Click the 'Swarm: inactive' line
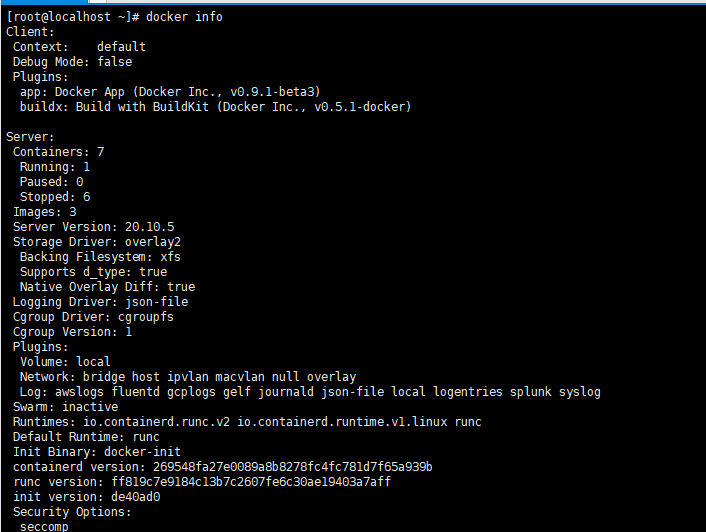Image resolution: width=706 pixels, height=532 pixels. (x=66, y=407)
